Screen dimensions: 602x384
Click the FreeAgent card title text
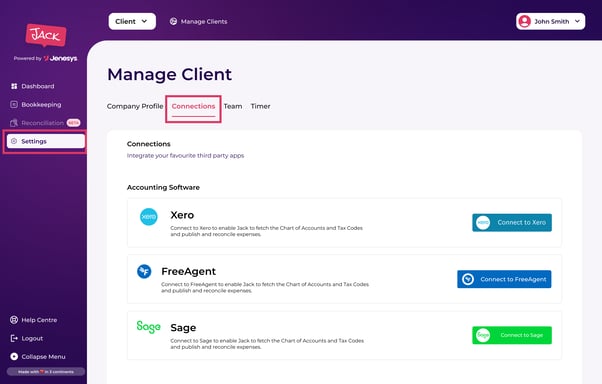pyautogui.click(x=189, y=271)
